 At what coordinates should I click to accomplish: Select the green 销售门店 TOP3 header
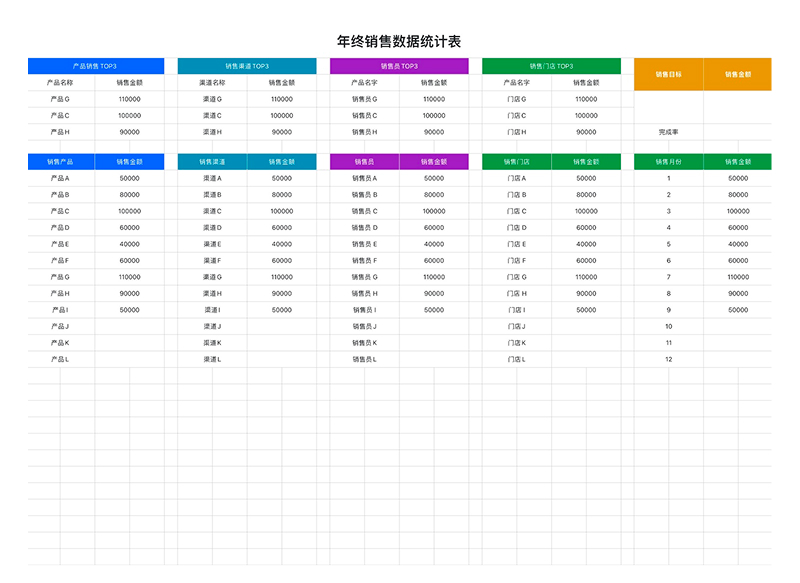pyautogui.click(x=551, y=66)
